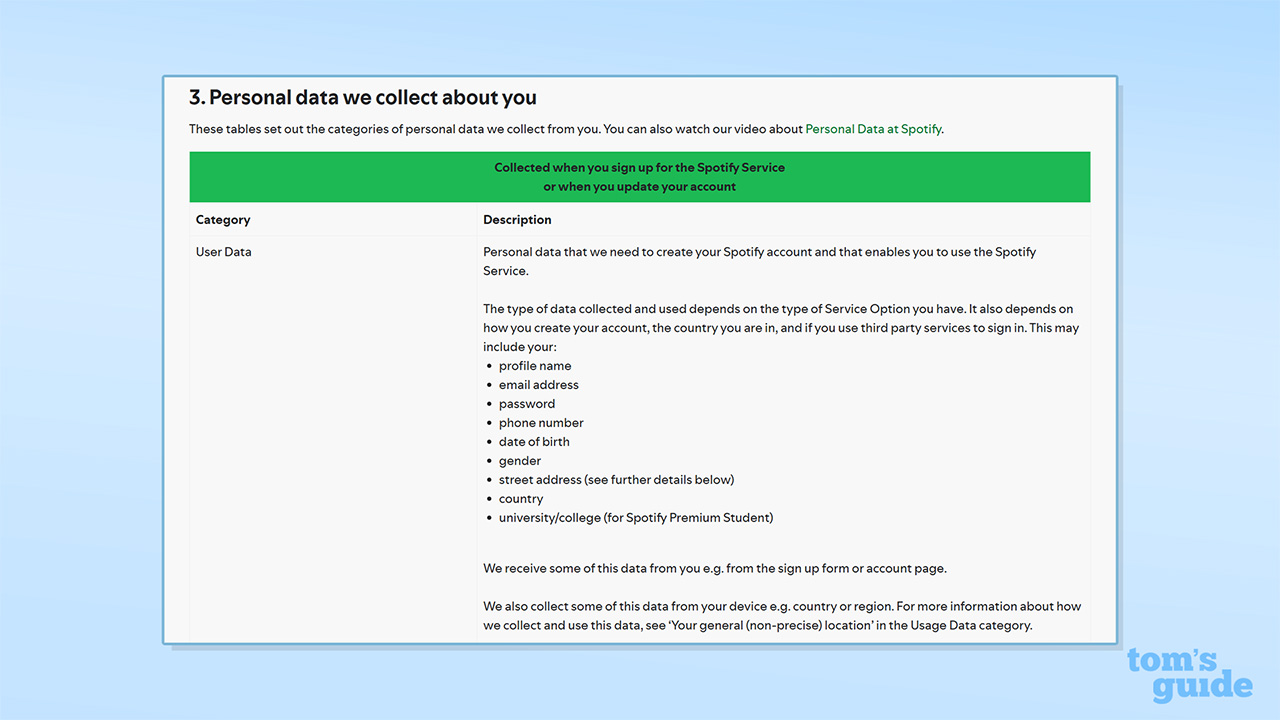Viewport: 1280px width, 720px height.
Task: Click the heading "3. Personal data we collect about you"
Action: [x=363, y=97]
